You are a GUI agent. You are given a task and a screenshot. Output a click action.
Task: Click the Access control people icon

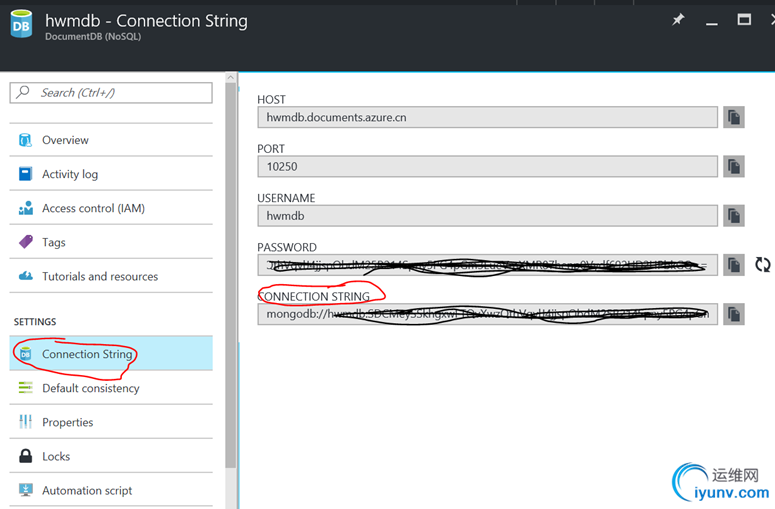[x=26, y=208]
